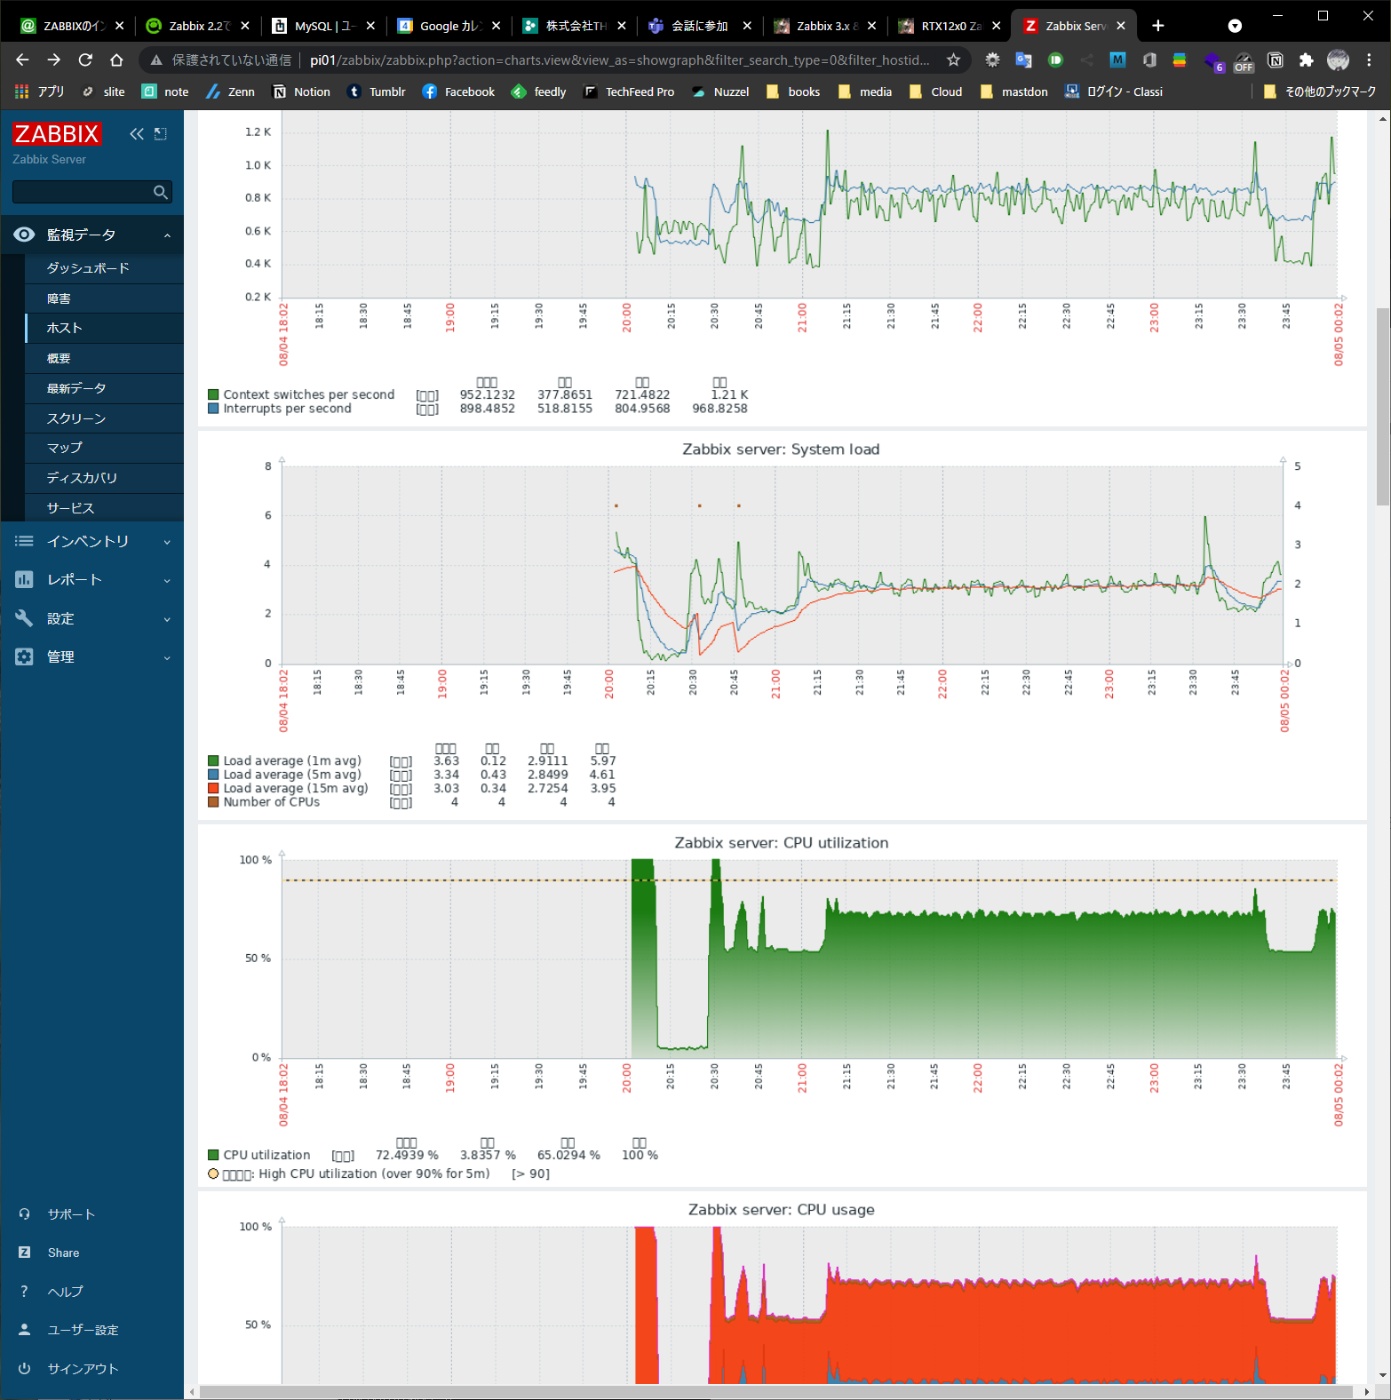This screenshot has height=1400, width=1391.
Task: Expand the 管理 menu
Action: (92, 657)
